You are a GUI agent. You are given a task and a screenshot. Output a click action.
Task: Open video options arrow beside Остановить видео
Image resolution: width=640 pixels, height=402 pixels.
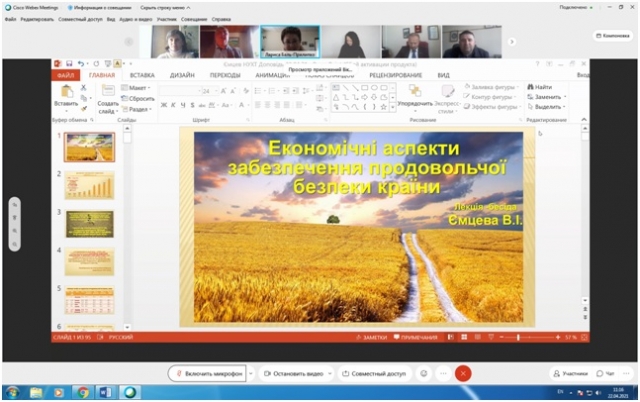[329, 373]
